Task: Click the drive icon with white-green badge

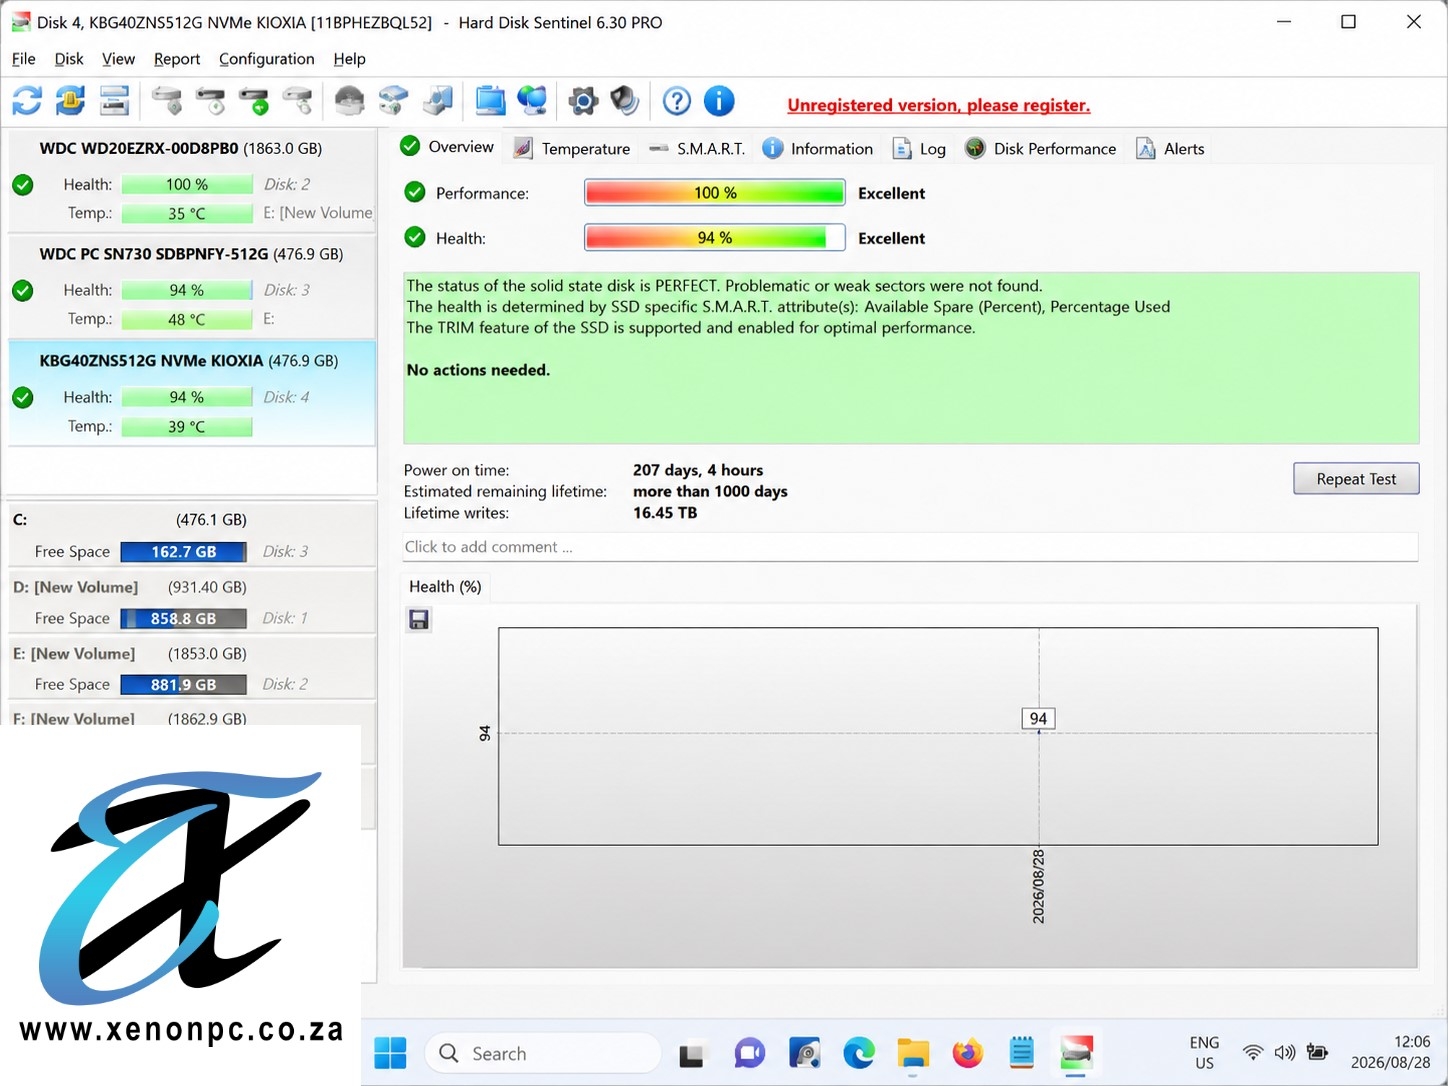Action: tap(211, 101)
